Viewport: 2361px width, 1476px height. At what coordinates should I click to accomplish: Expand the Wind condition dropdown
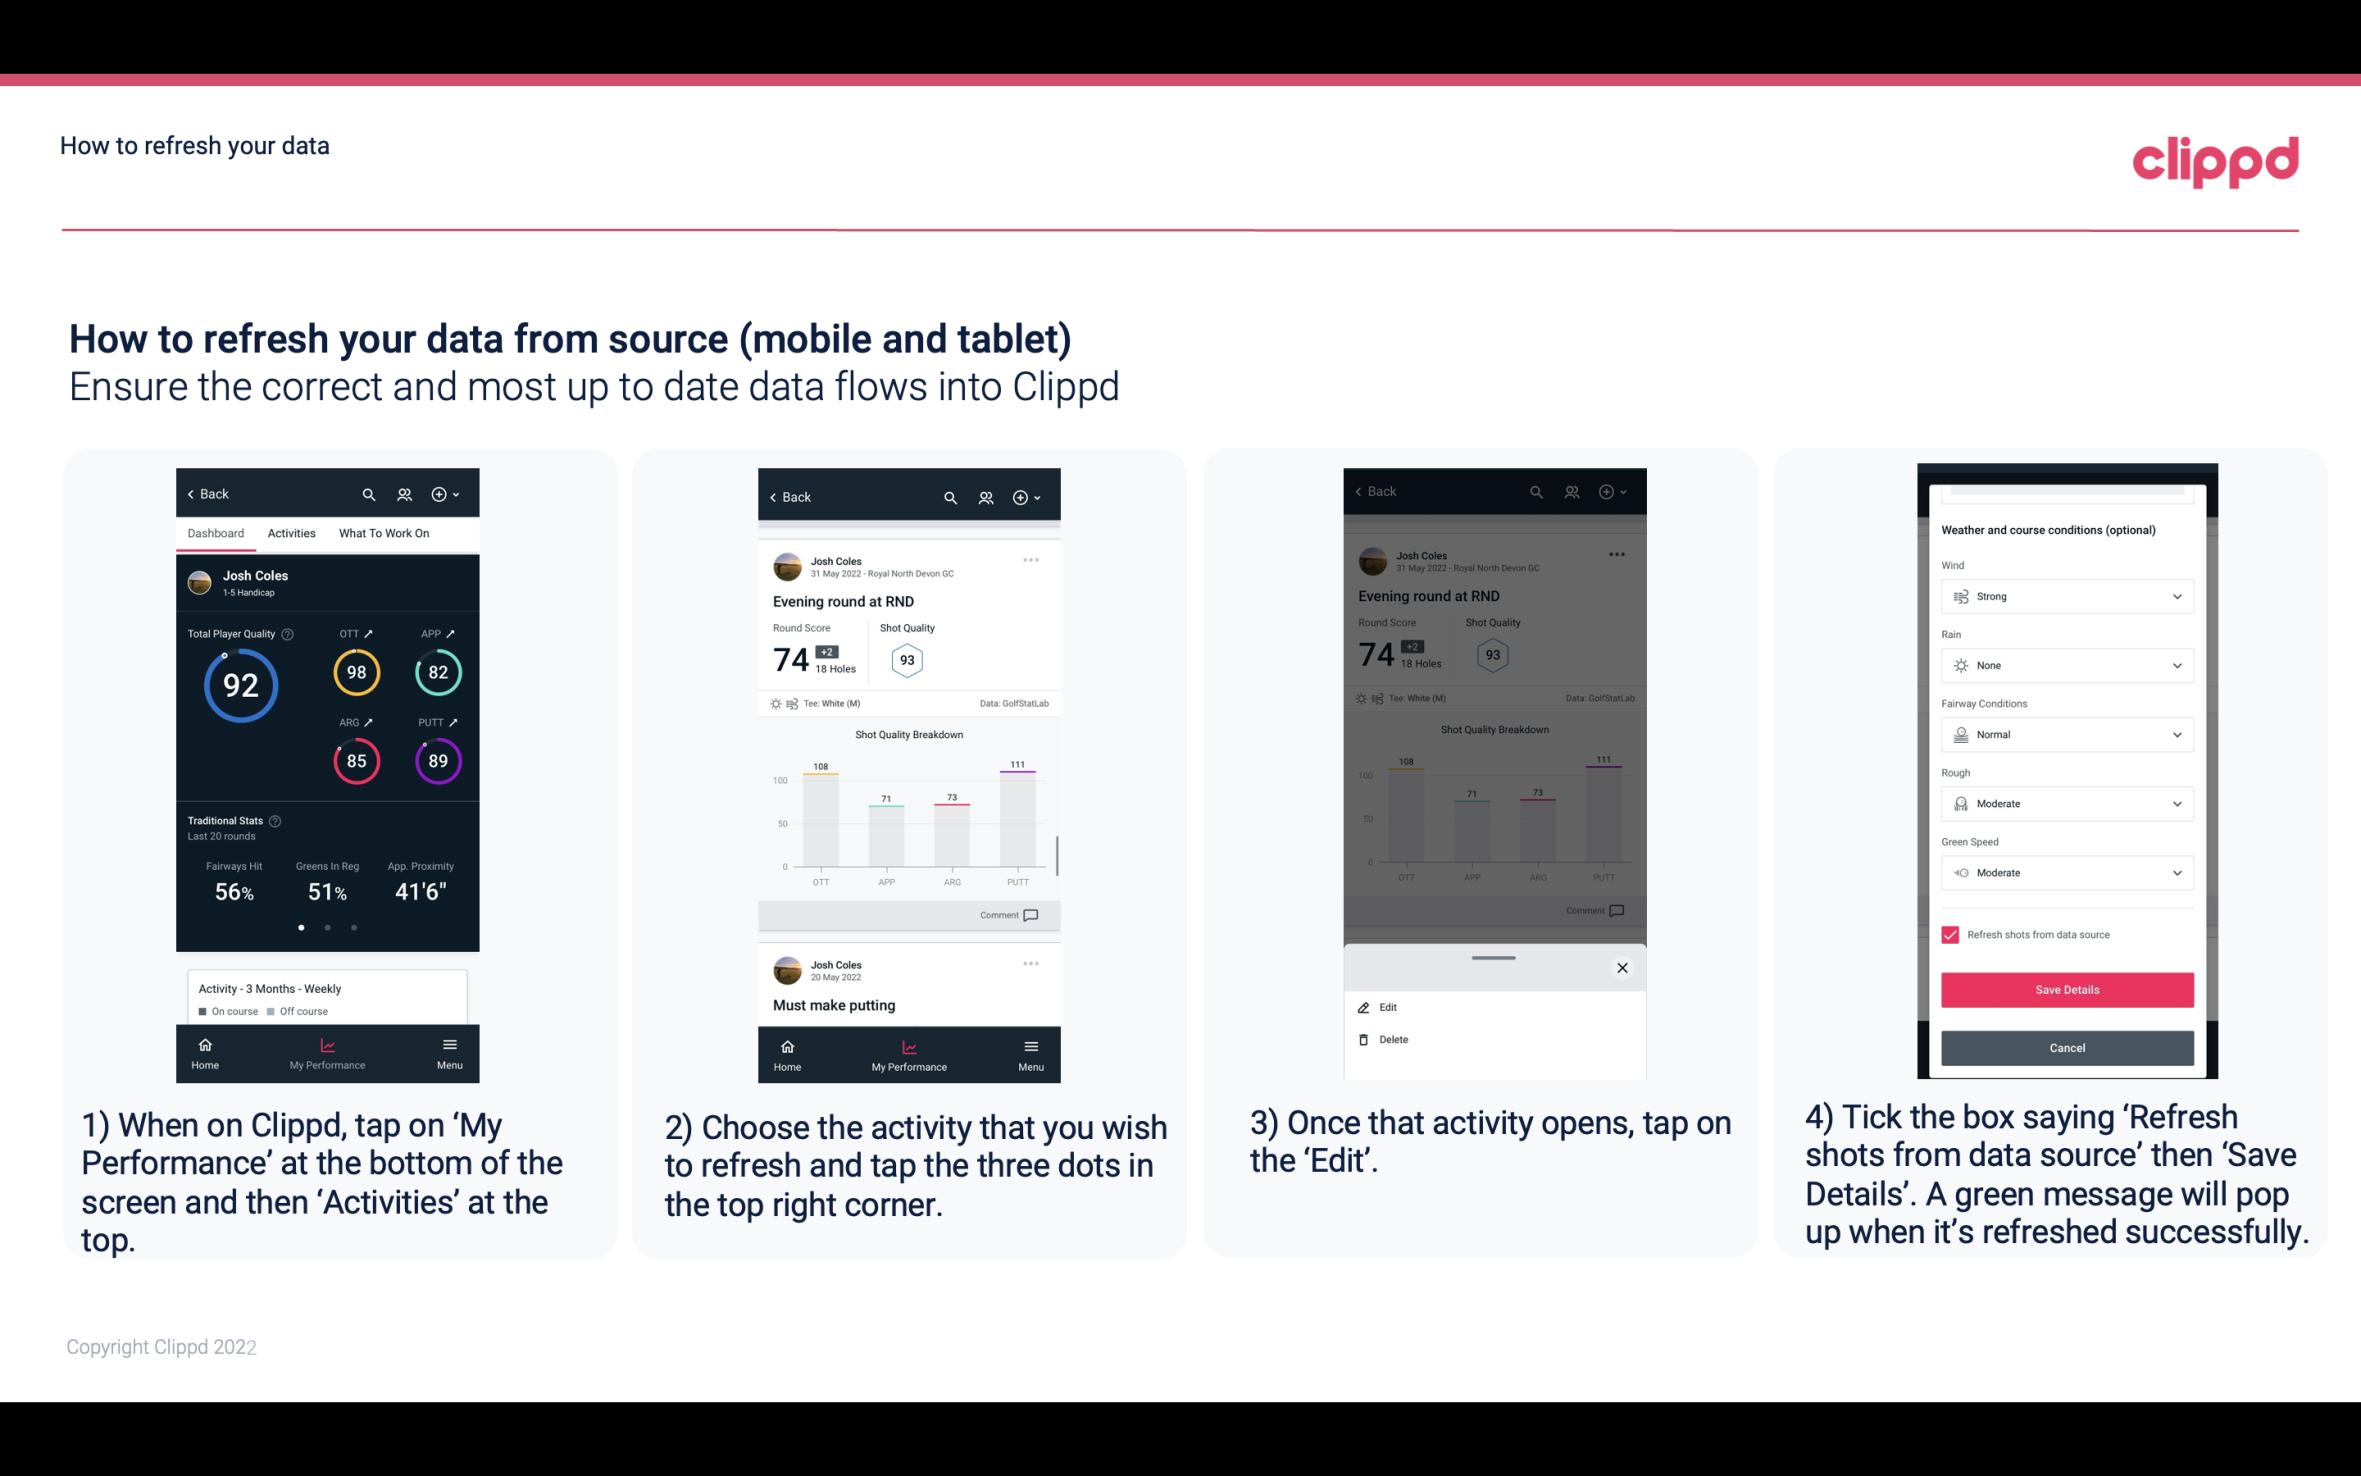pyautogui.click(x=2177, y=595)
